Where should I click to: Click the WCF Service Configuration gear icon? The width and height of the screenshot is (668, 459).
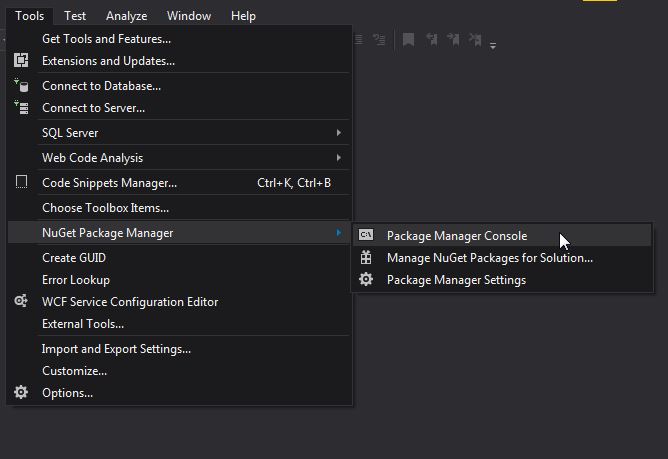point(21,301)
